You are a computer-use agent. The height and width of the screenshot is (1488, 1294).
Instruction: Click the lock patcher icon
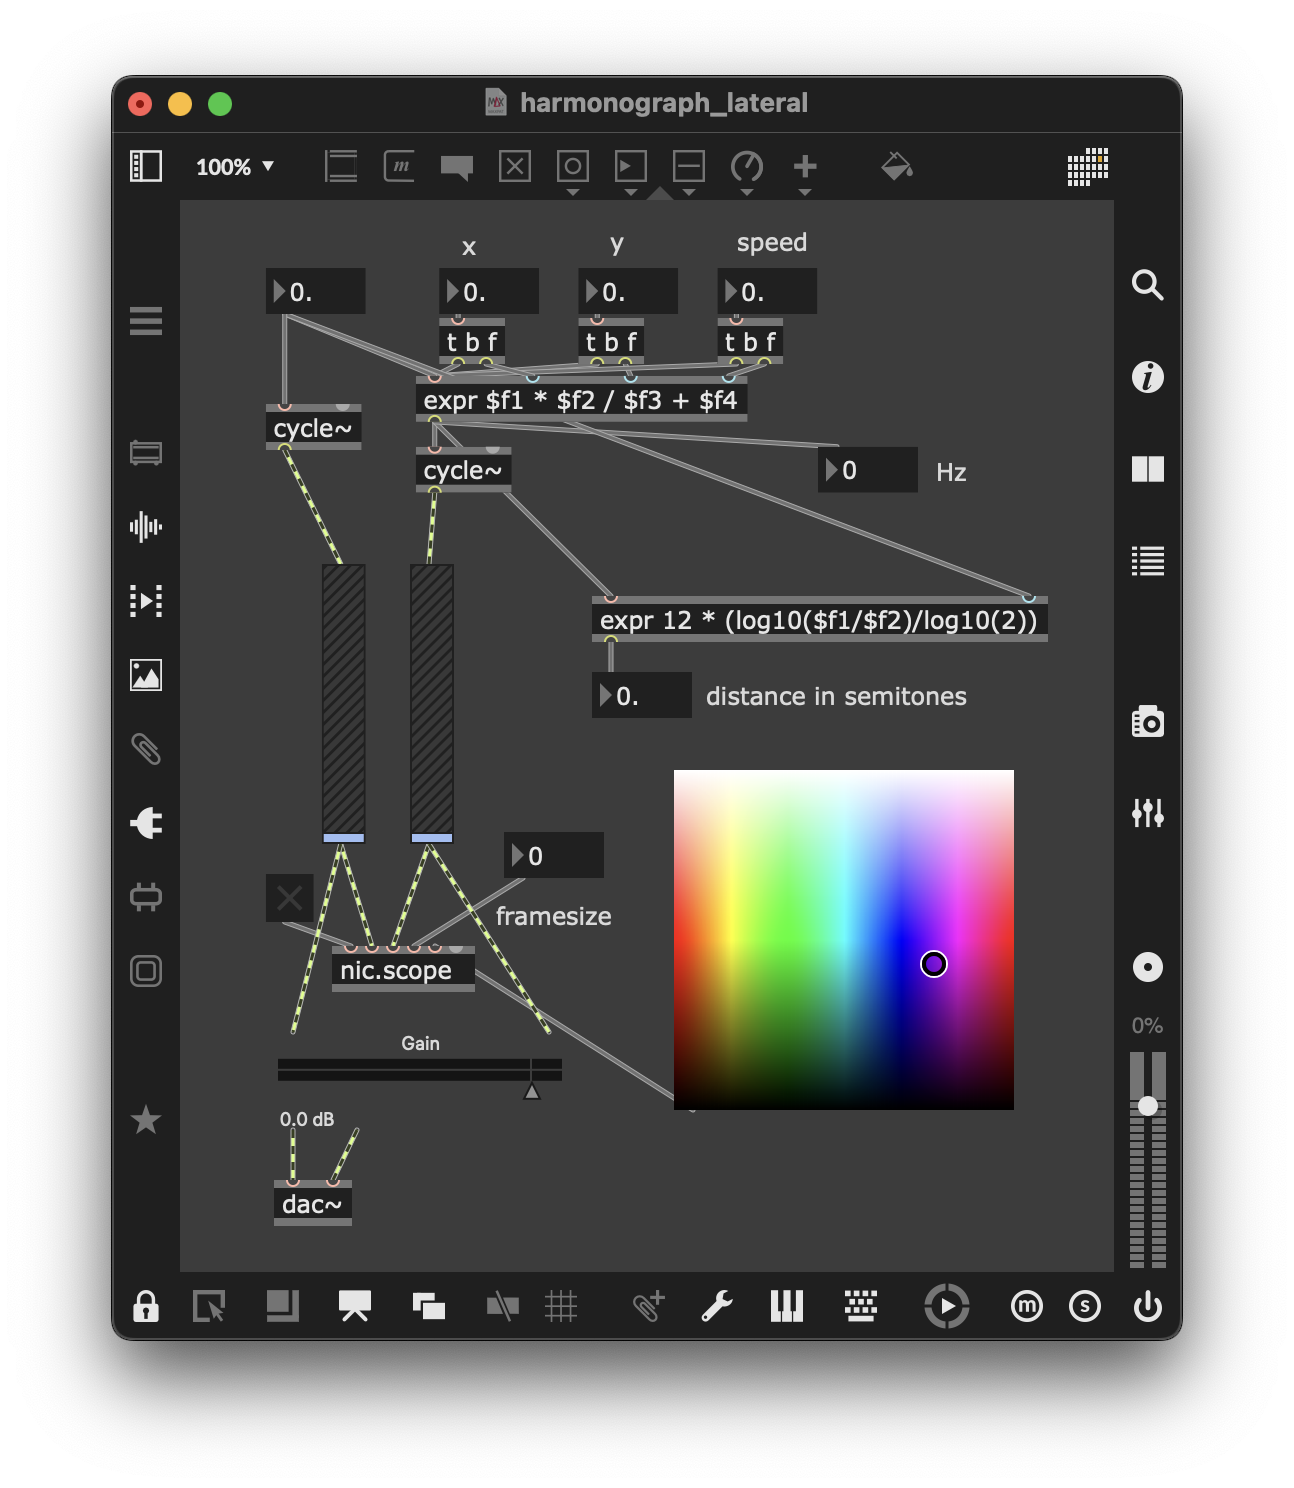(x=146, y=1306)
